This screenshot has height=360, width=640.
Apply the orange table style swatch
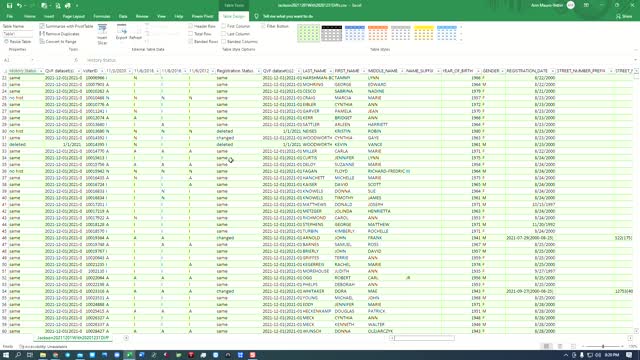(378, 33)
